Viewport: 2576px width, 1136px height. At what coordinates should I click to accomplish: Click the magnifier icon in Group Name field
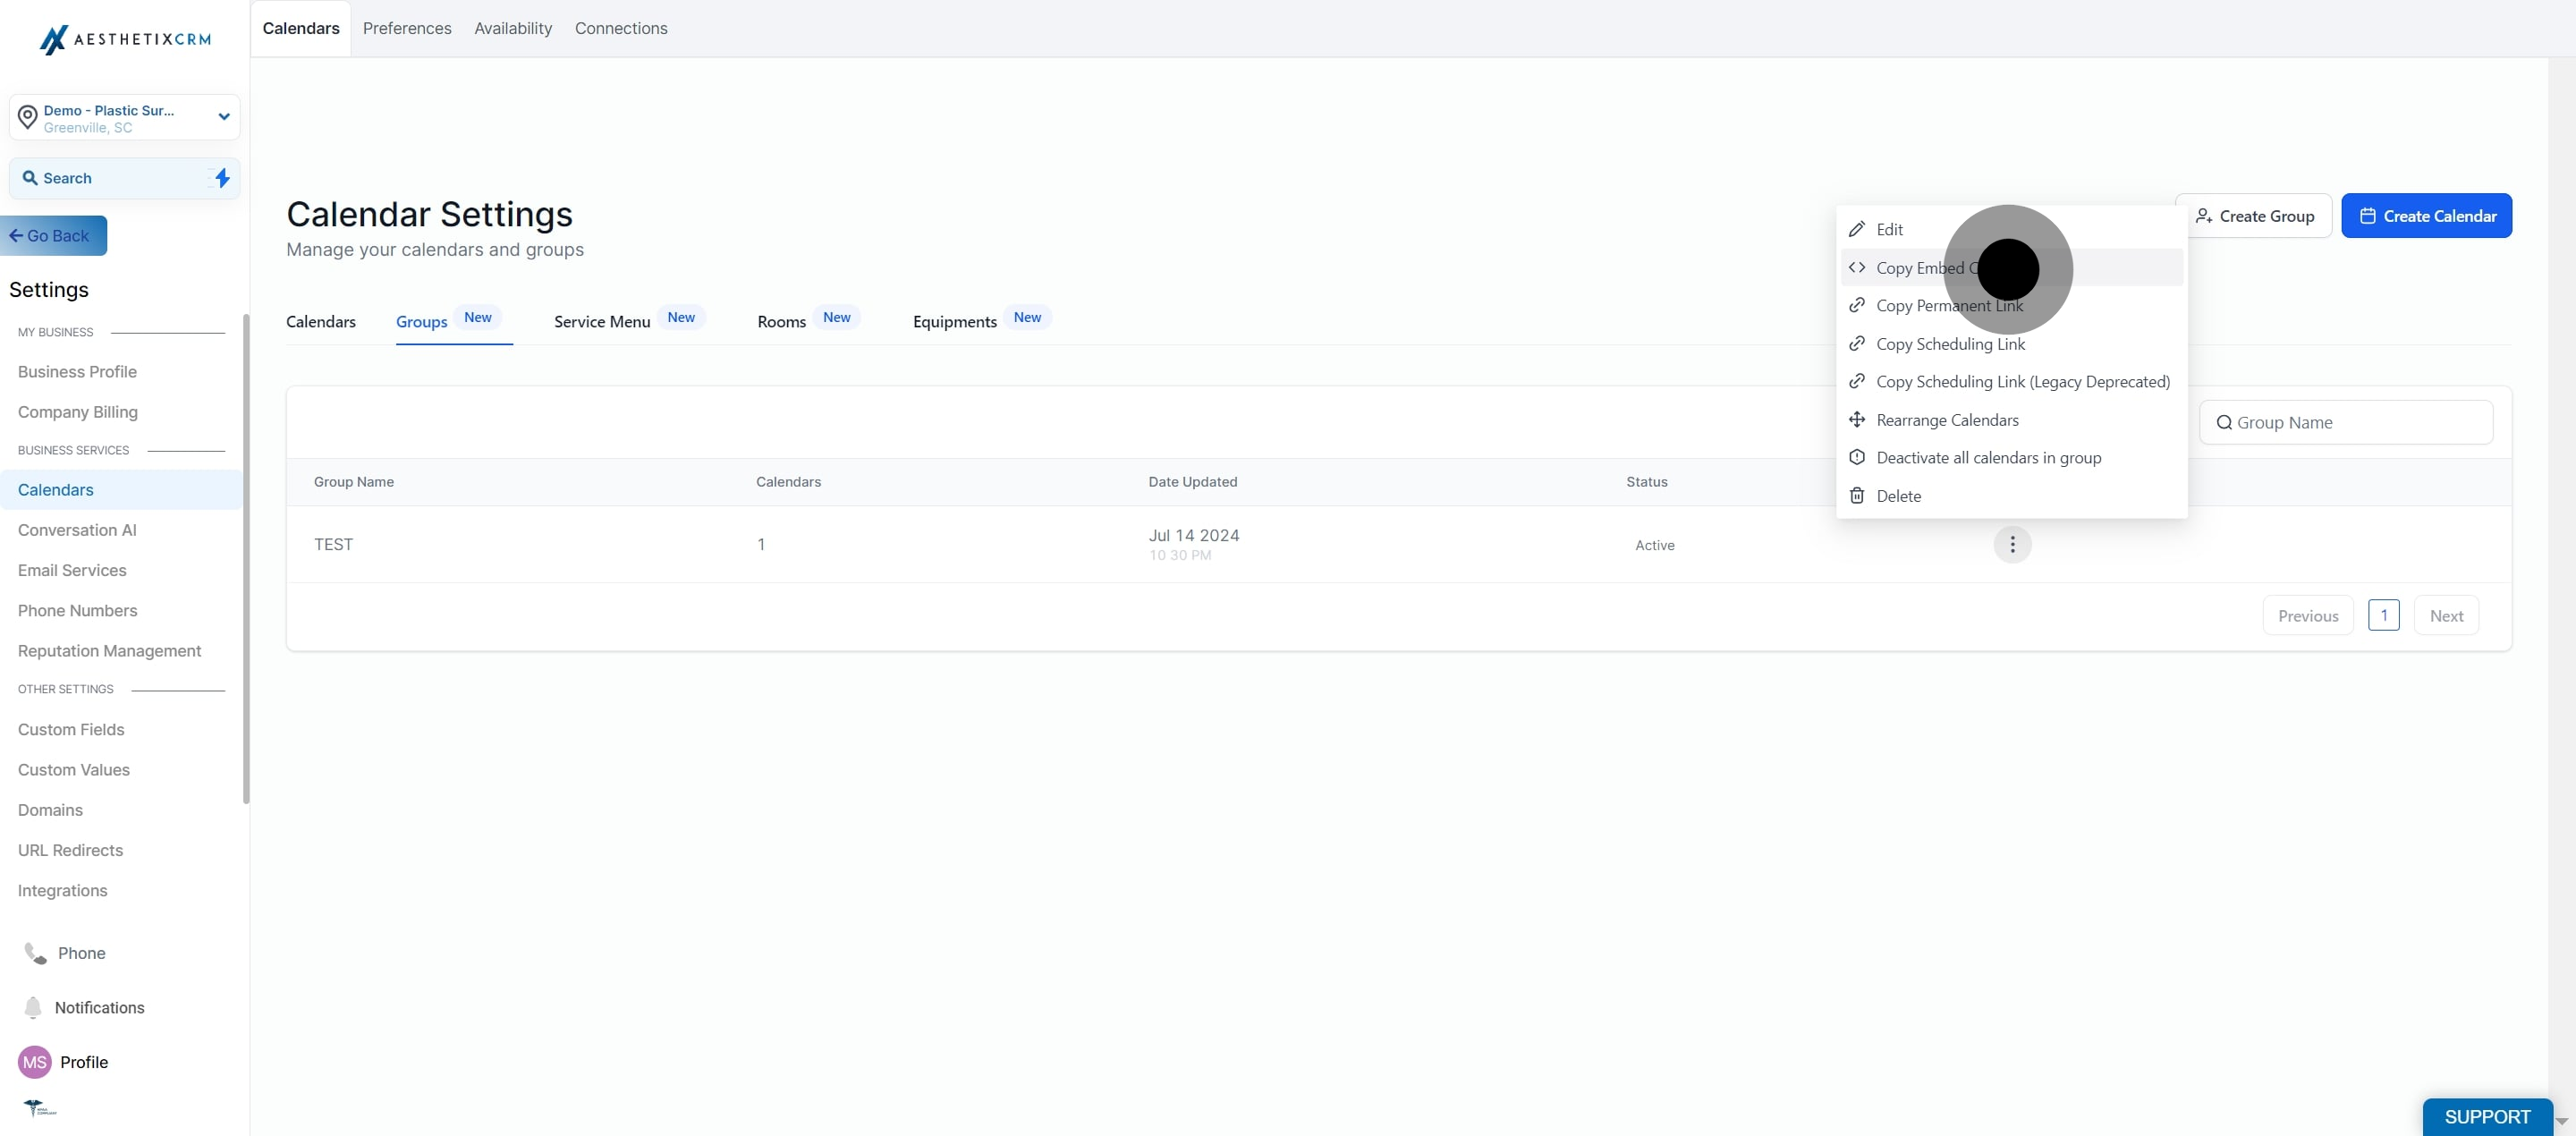2224,423
